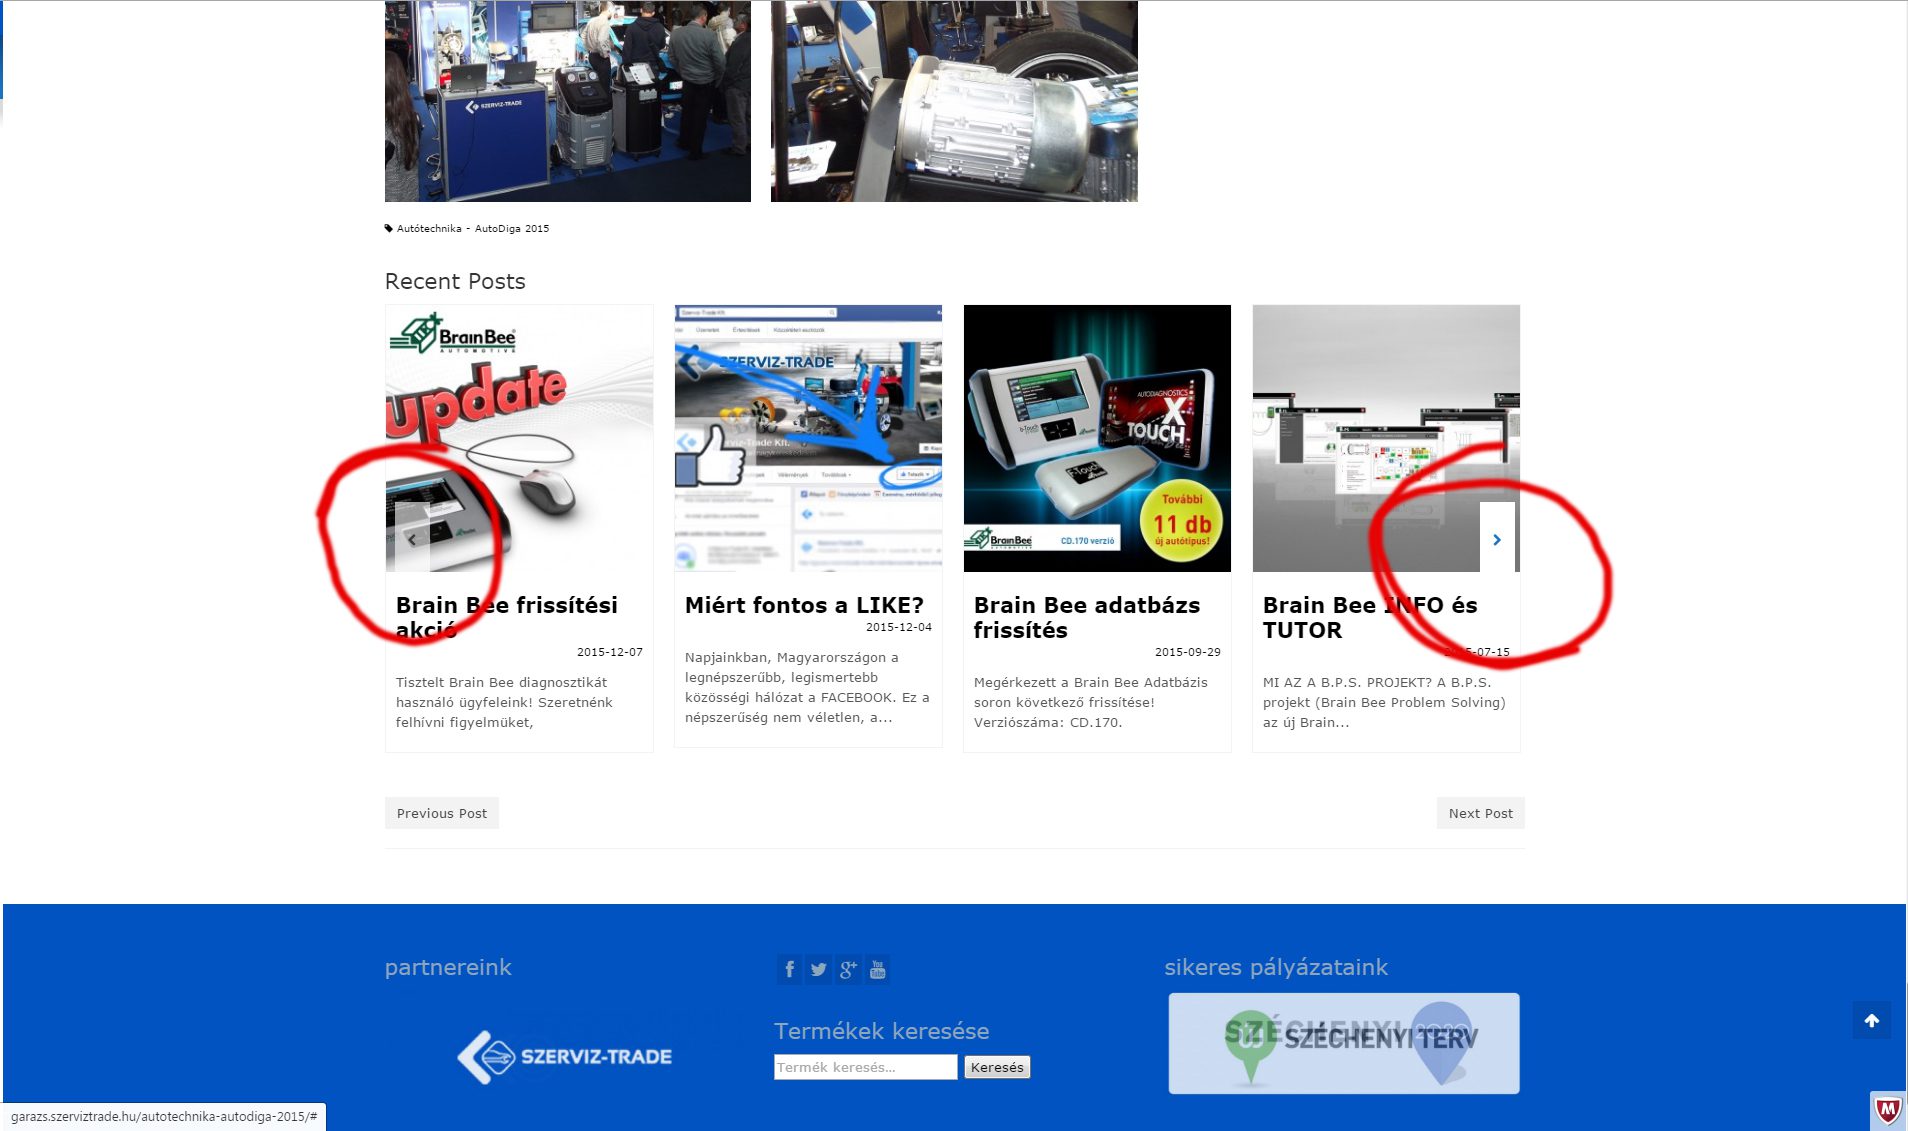Image resolution: width=1908 pixels, height=1131 pixels.
Task: Open the Brain Bee INFO és TUTOR title
Action: click(1370, 617)
